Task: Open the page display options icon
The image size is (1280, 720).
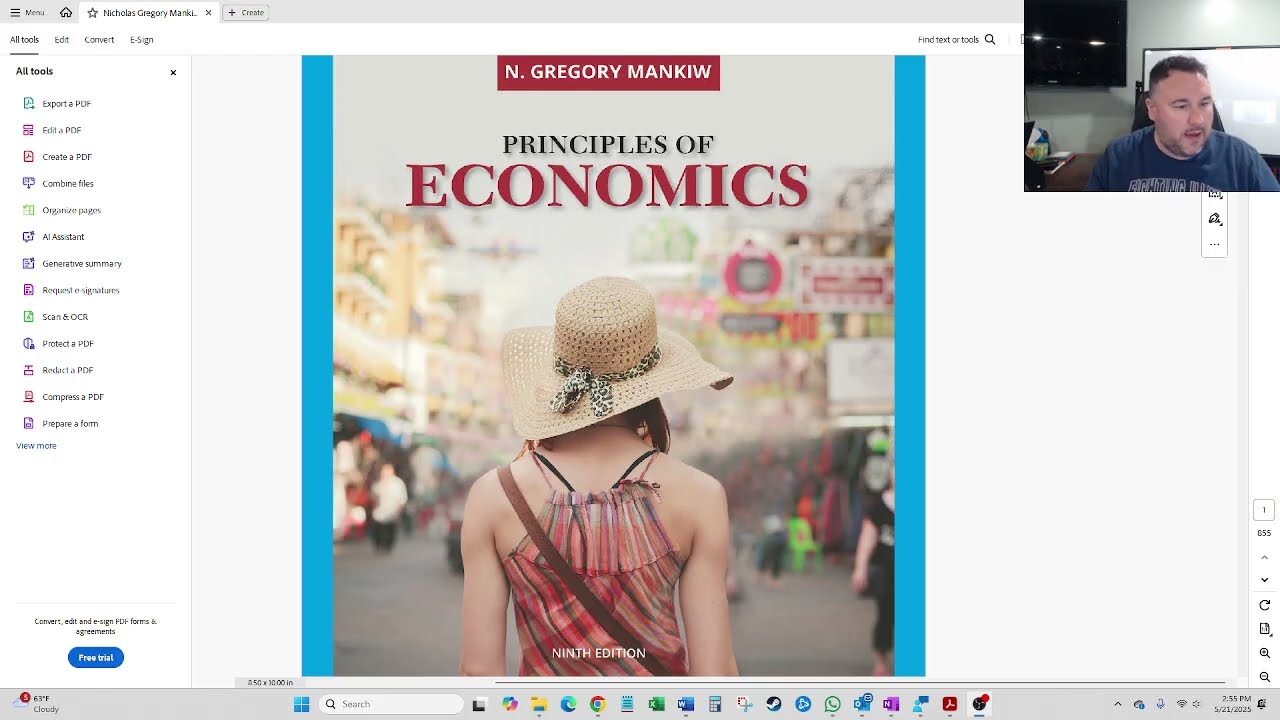Action: [1264, 629]
